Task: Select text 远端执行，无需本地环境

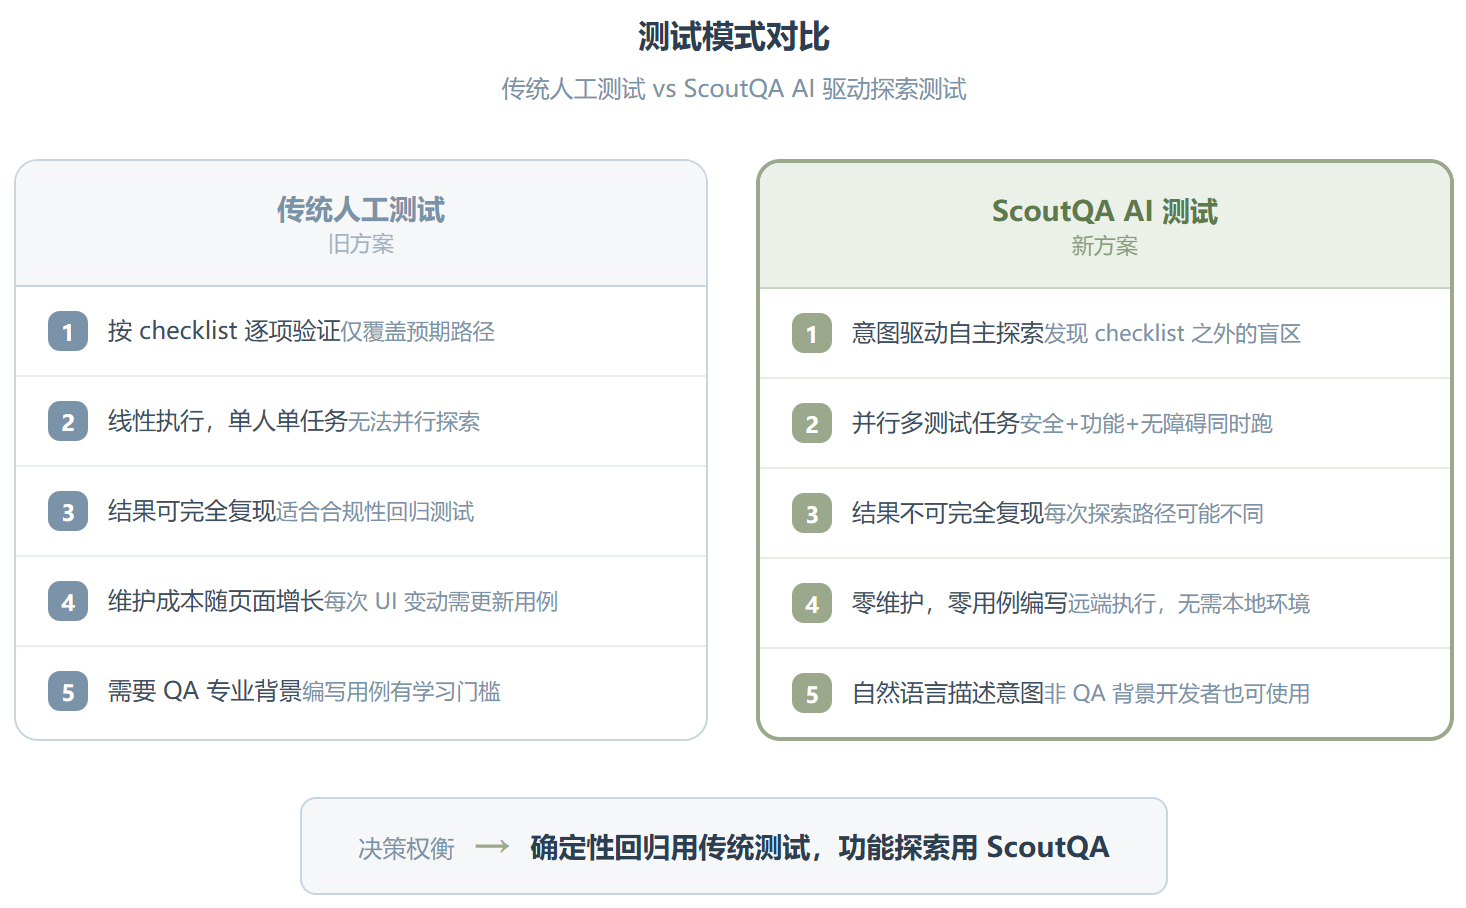Action: [x=1189, y=604]
